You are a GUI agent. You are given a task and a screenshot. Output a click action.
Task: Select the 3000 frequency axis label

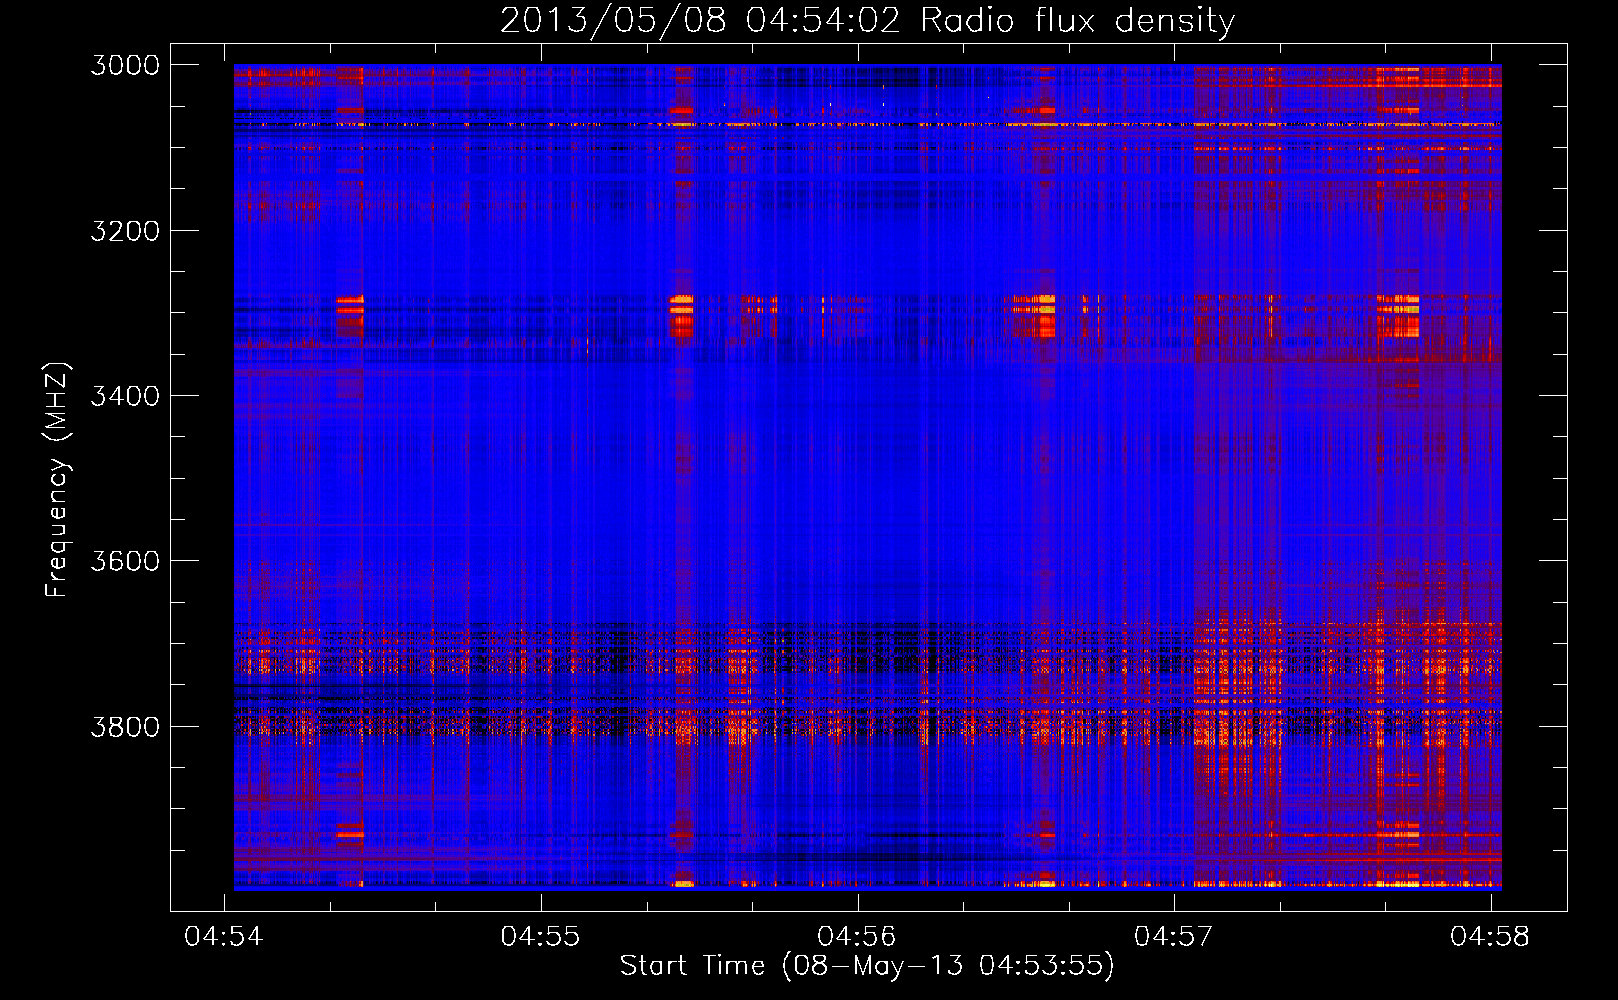(x=125, y=65)
